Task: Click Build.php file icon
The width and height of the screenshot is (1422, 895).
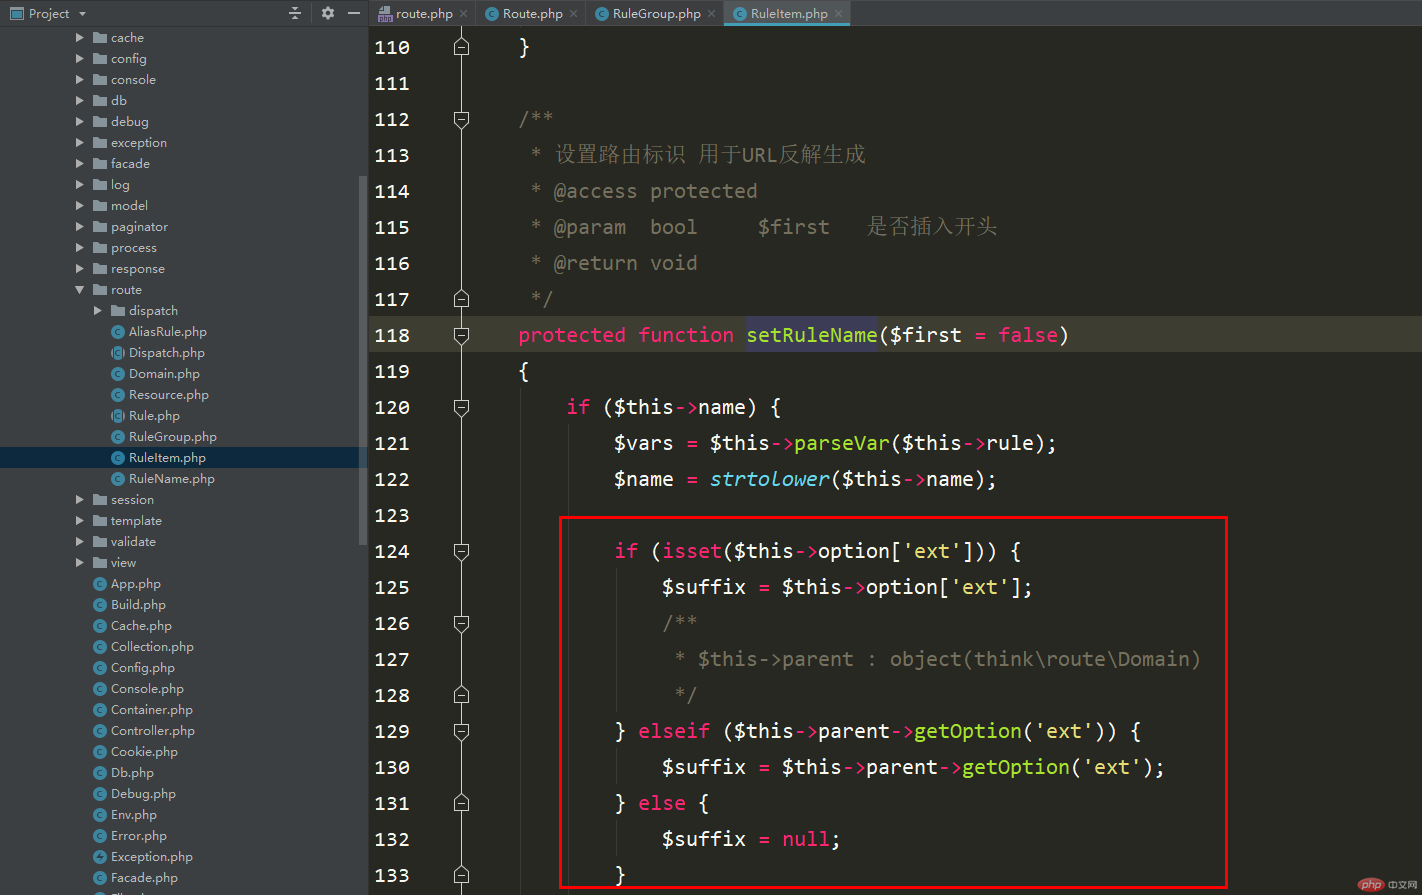Action: pyautogui.click(x=100, y=605)
